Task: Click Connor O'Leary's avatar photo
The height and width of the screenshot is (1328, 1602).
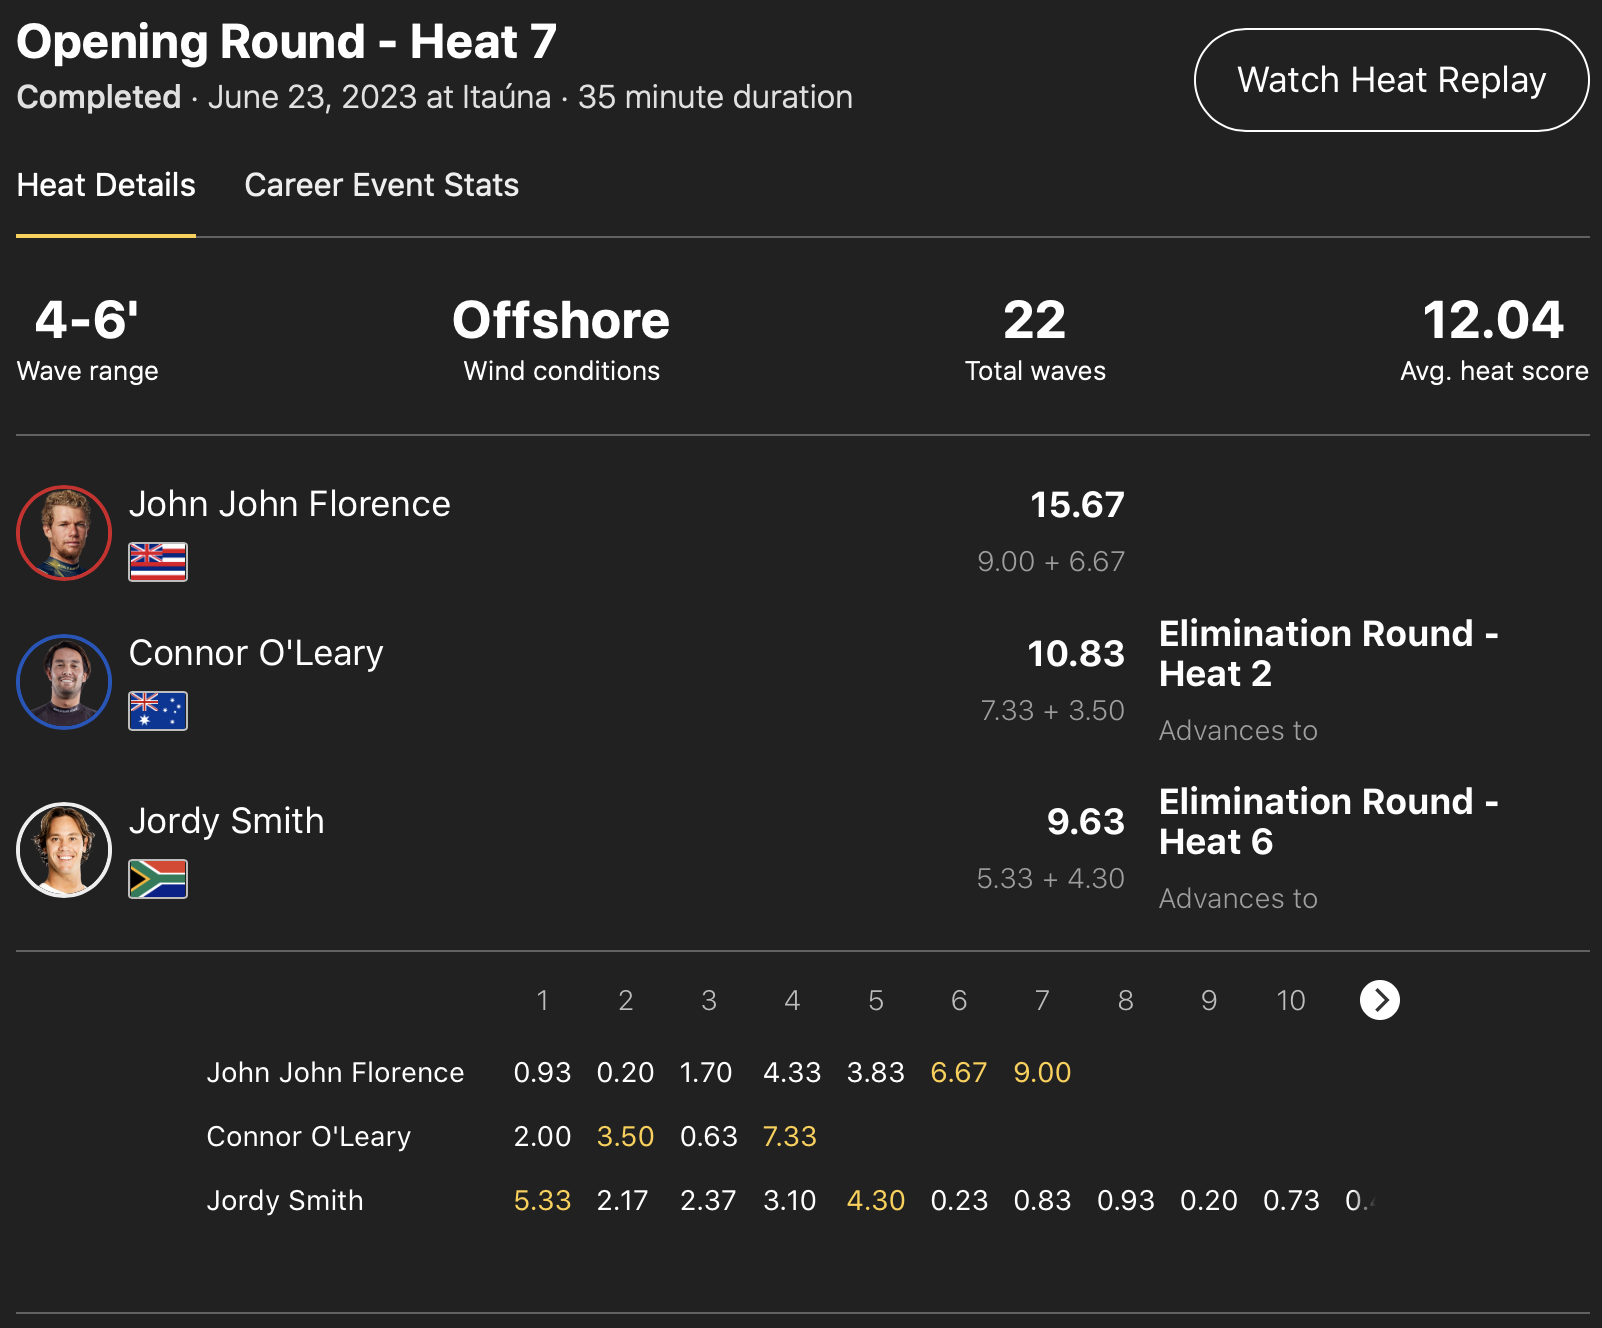Action: click(64, 682)
